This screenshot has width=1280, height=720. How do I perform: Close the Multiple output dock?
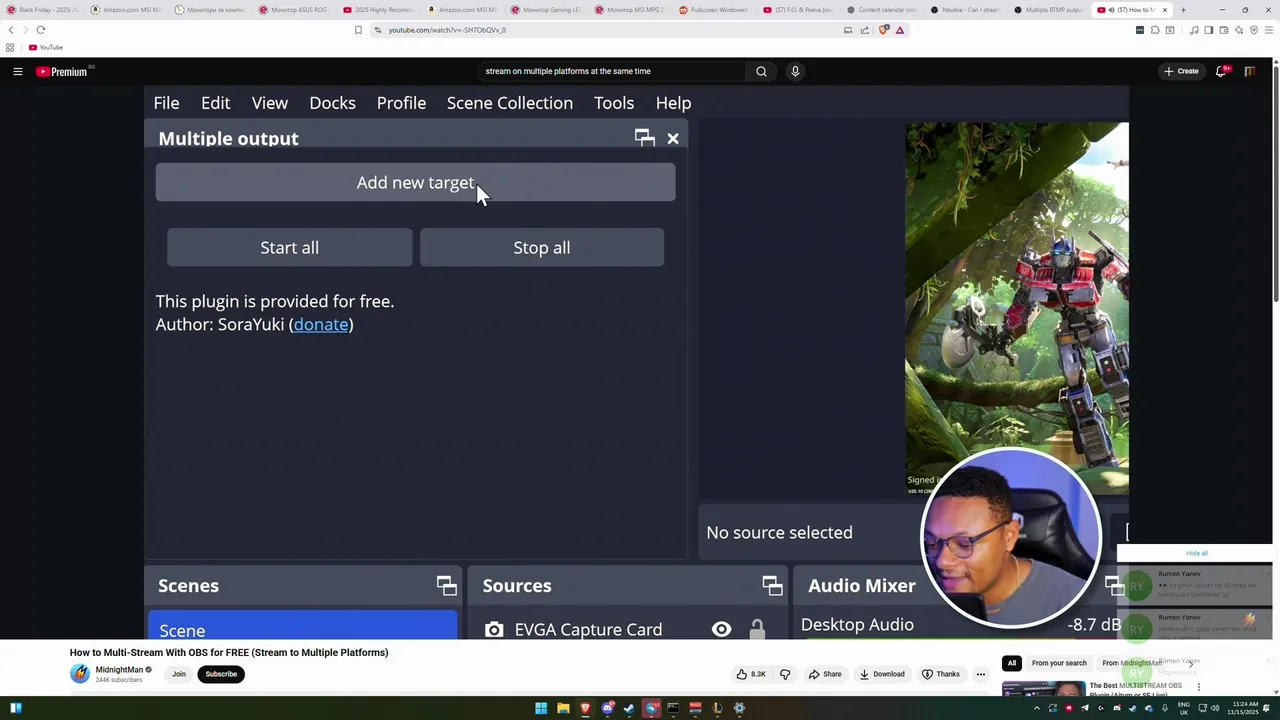click(673, 139)
